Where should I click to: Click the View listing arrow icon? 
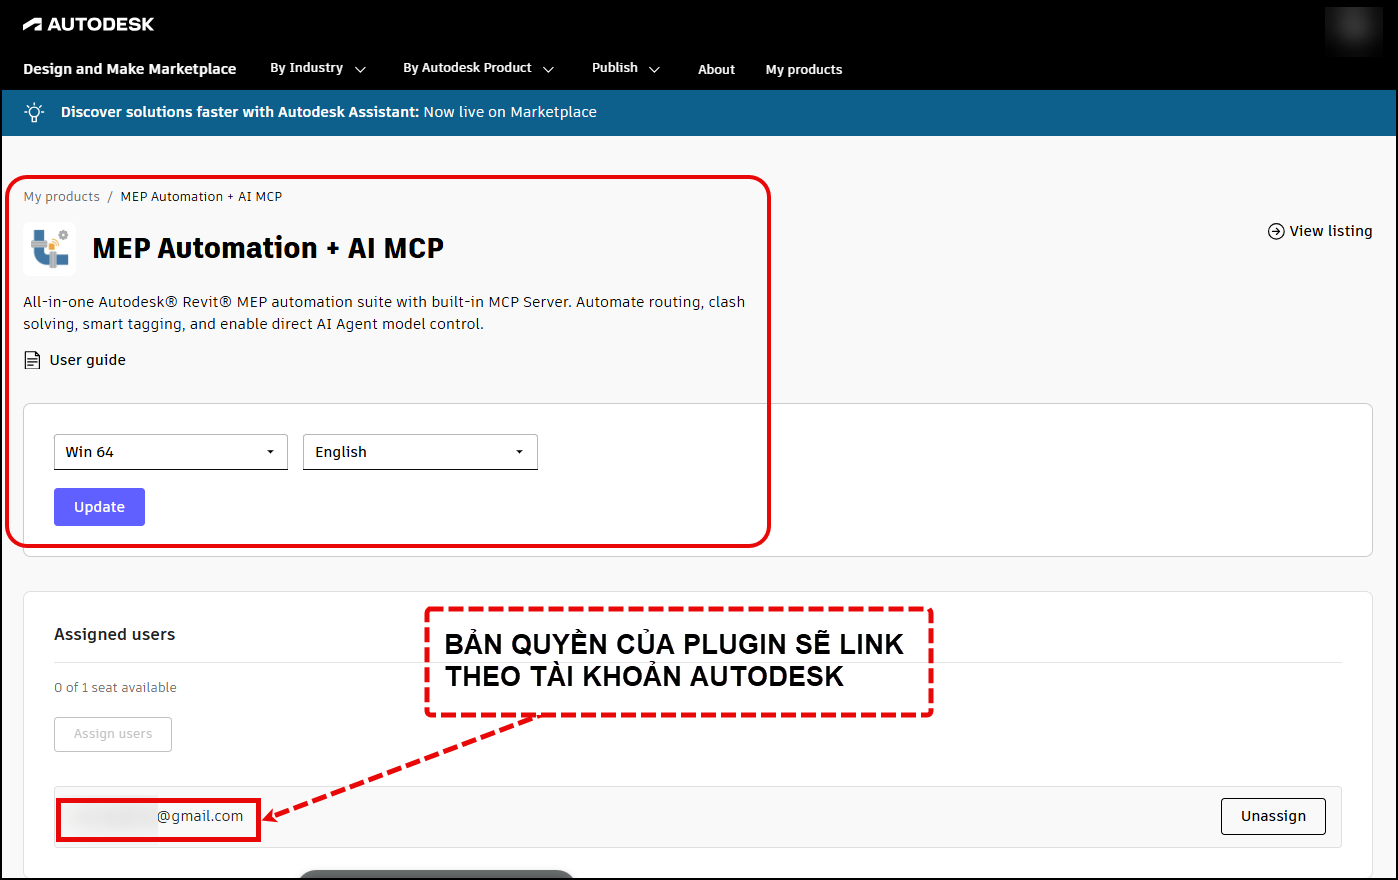(1276, 231)
